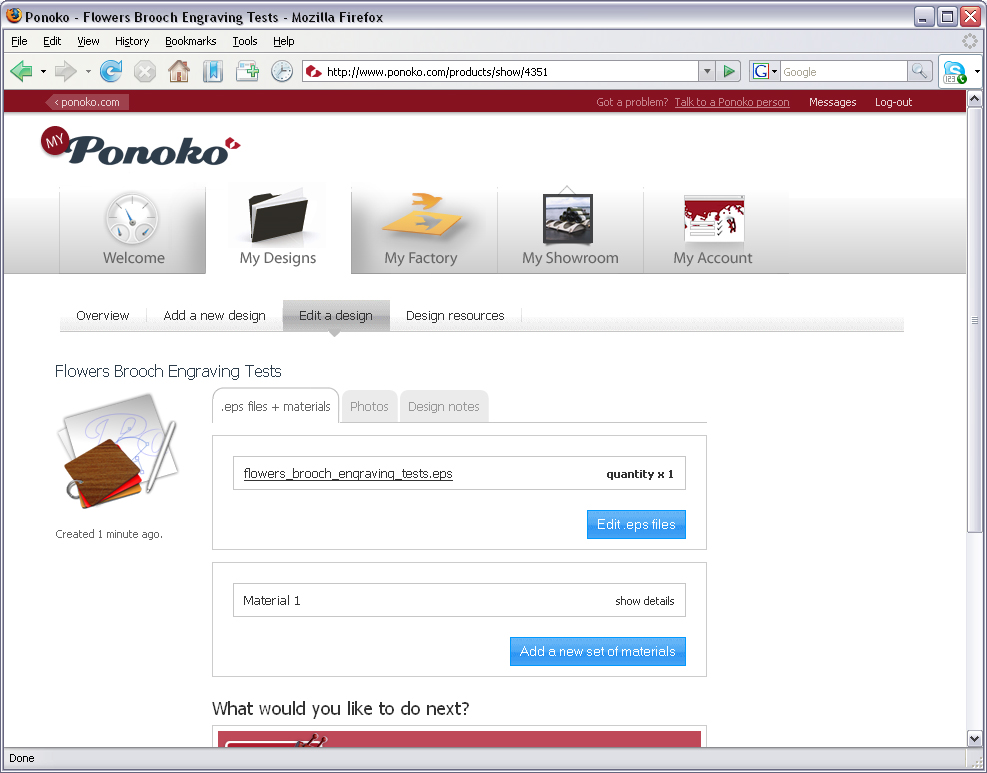Open My Account checklist icon
The height and width of the screenshot is (773, 987).
714,218
